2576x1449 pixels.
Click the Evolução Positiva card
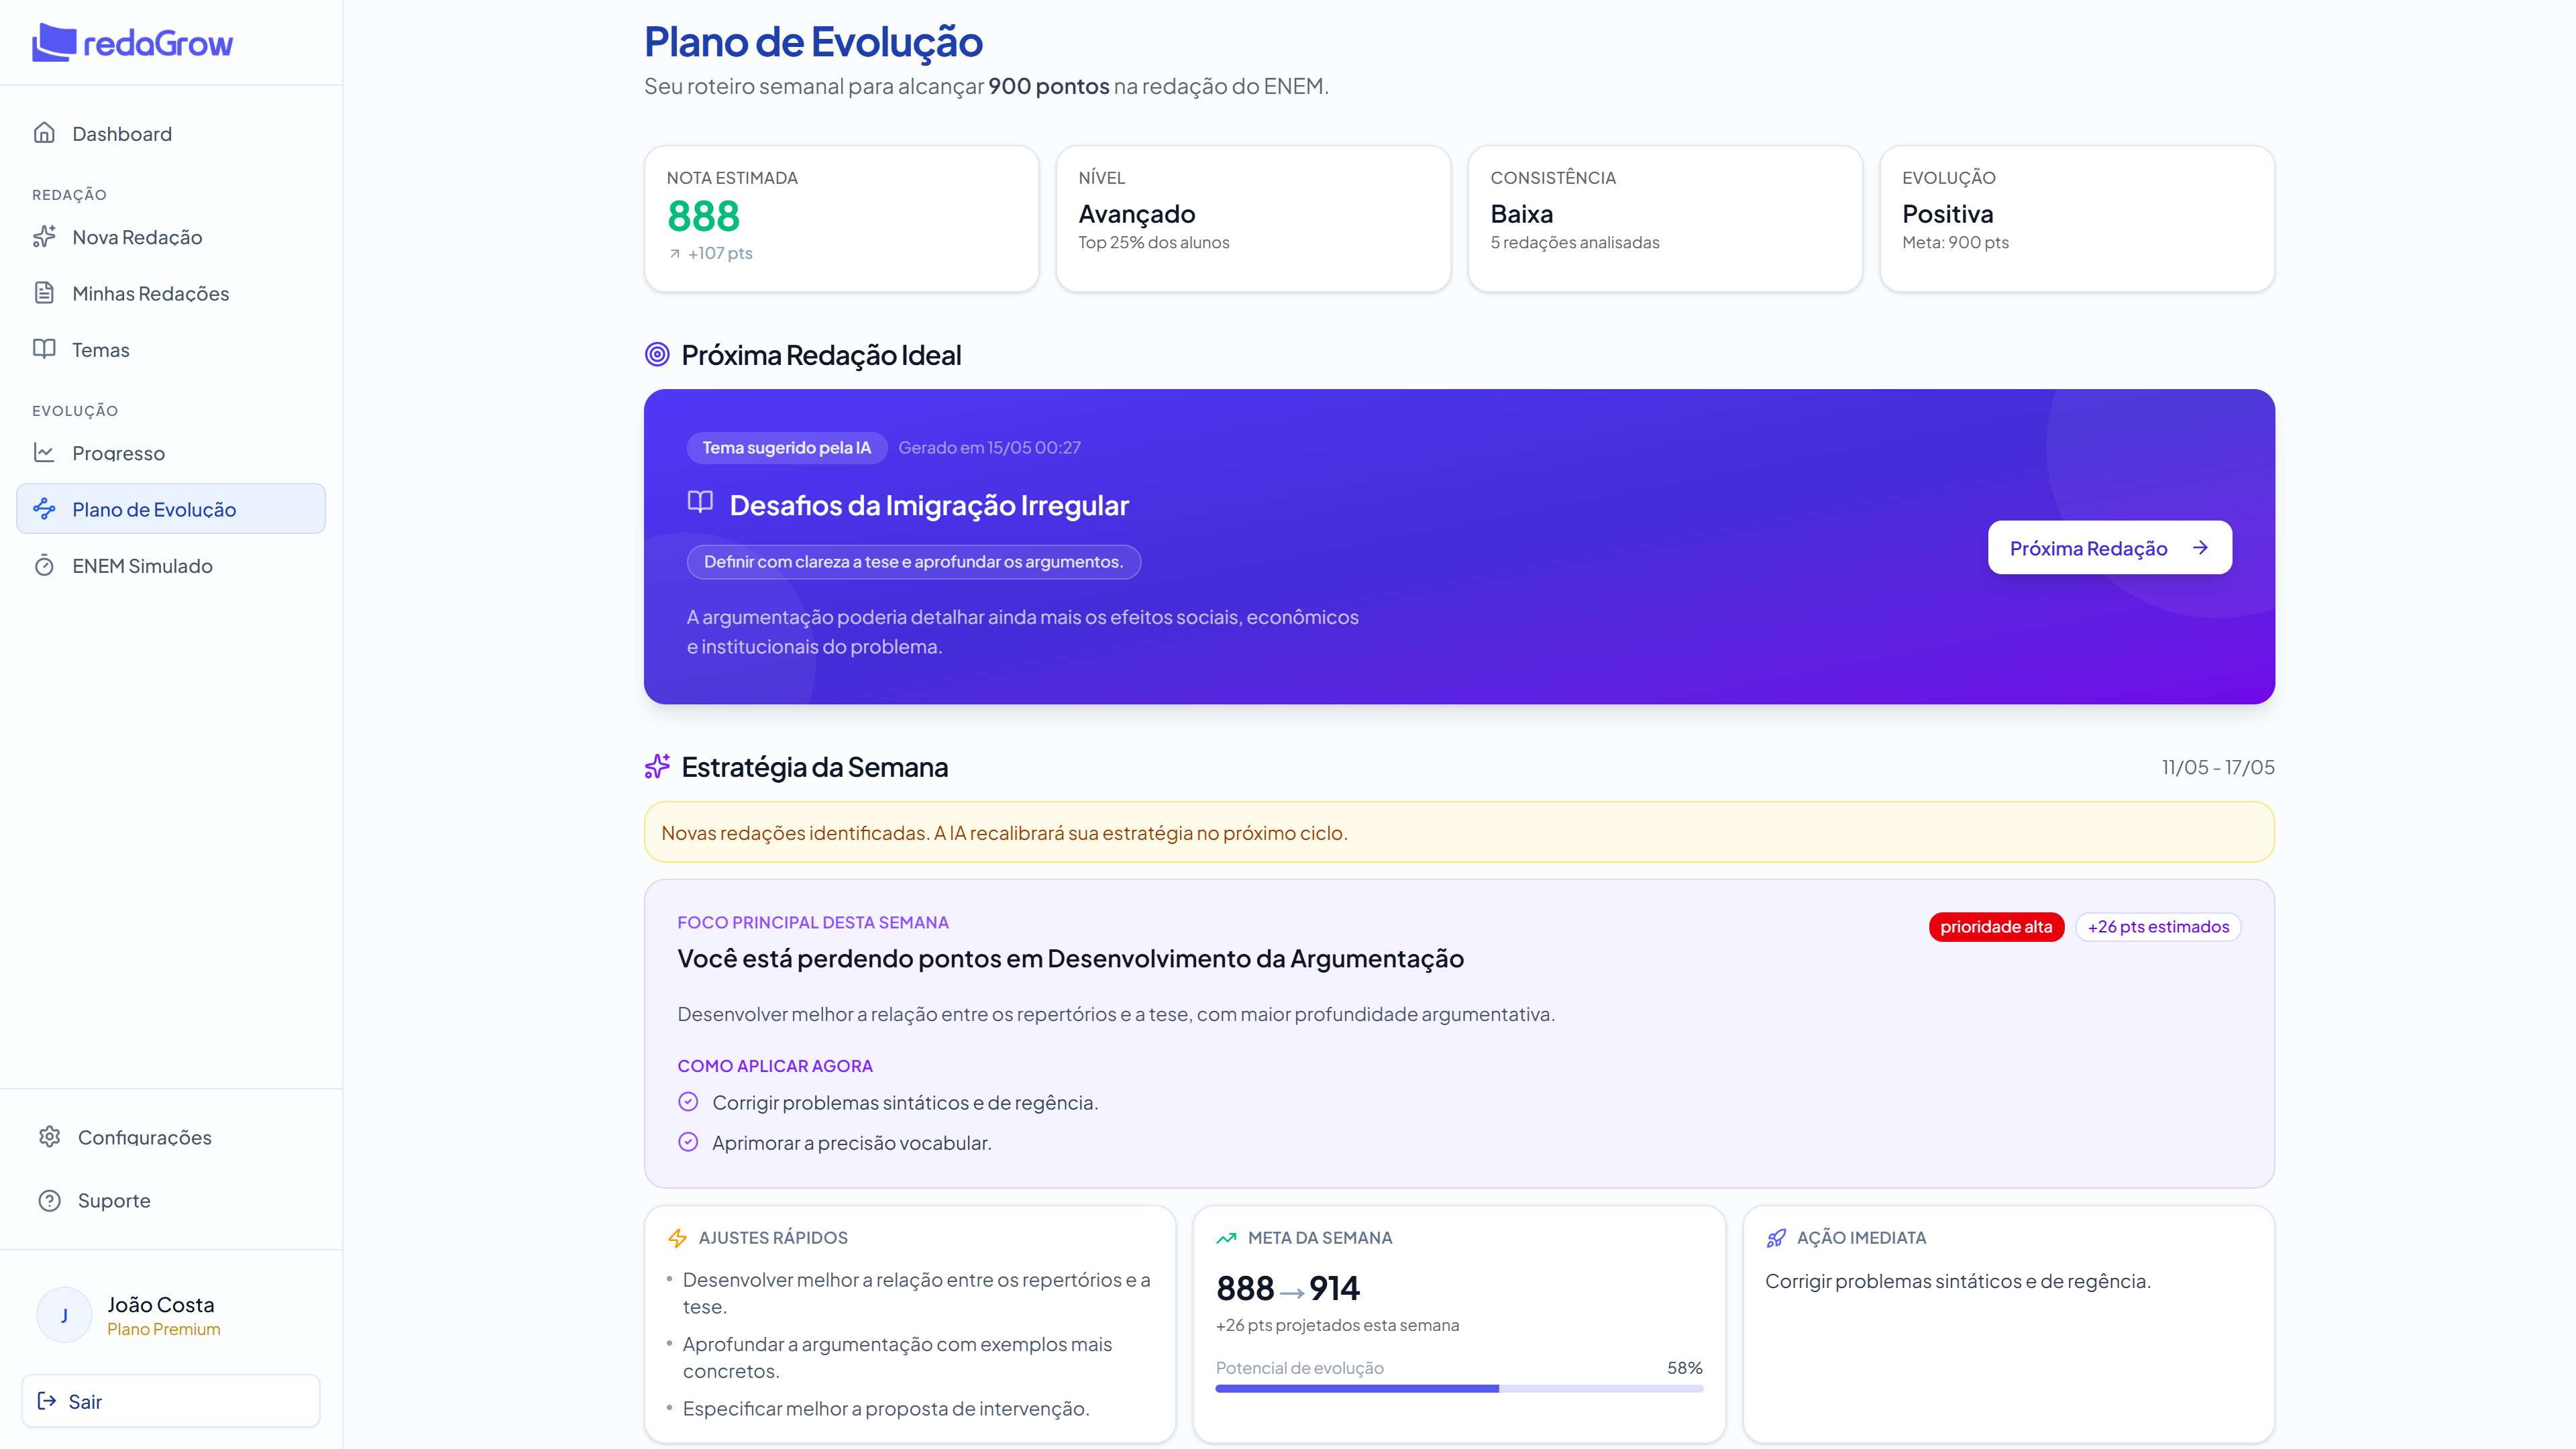point(2077,219)
